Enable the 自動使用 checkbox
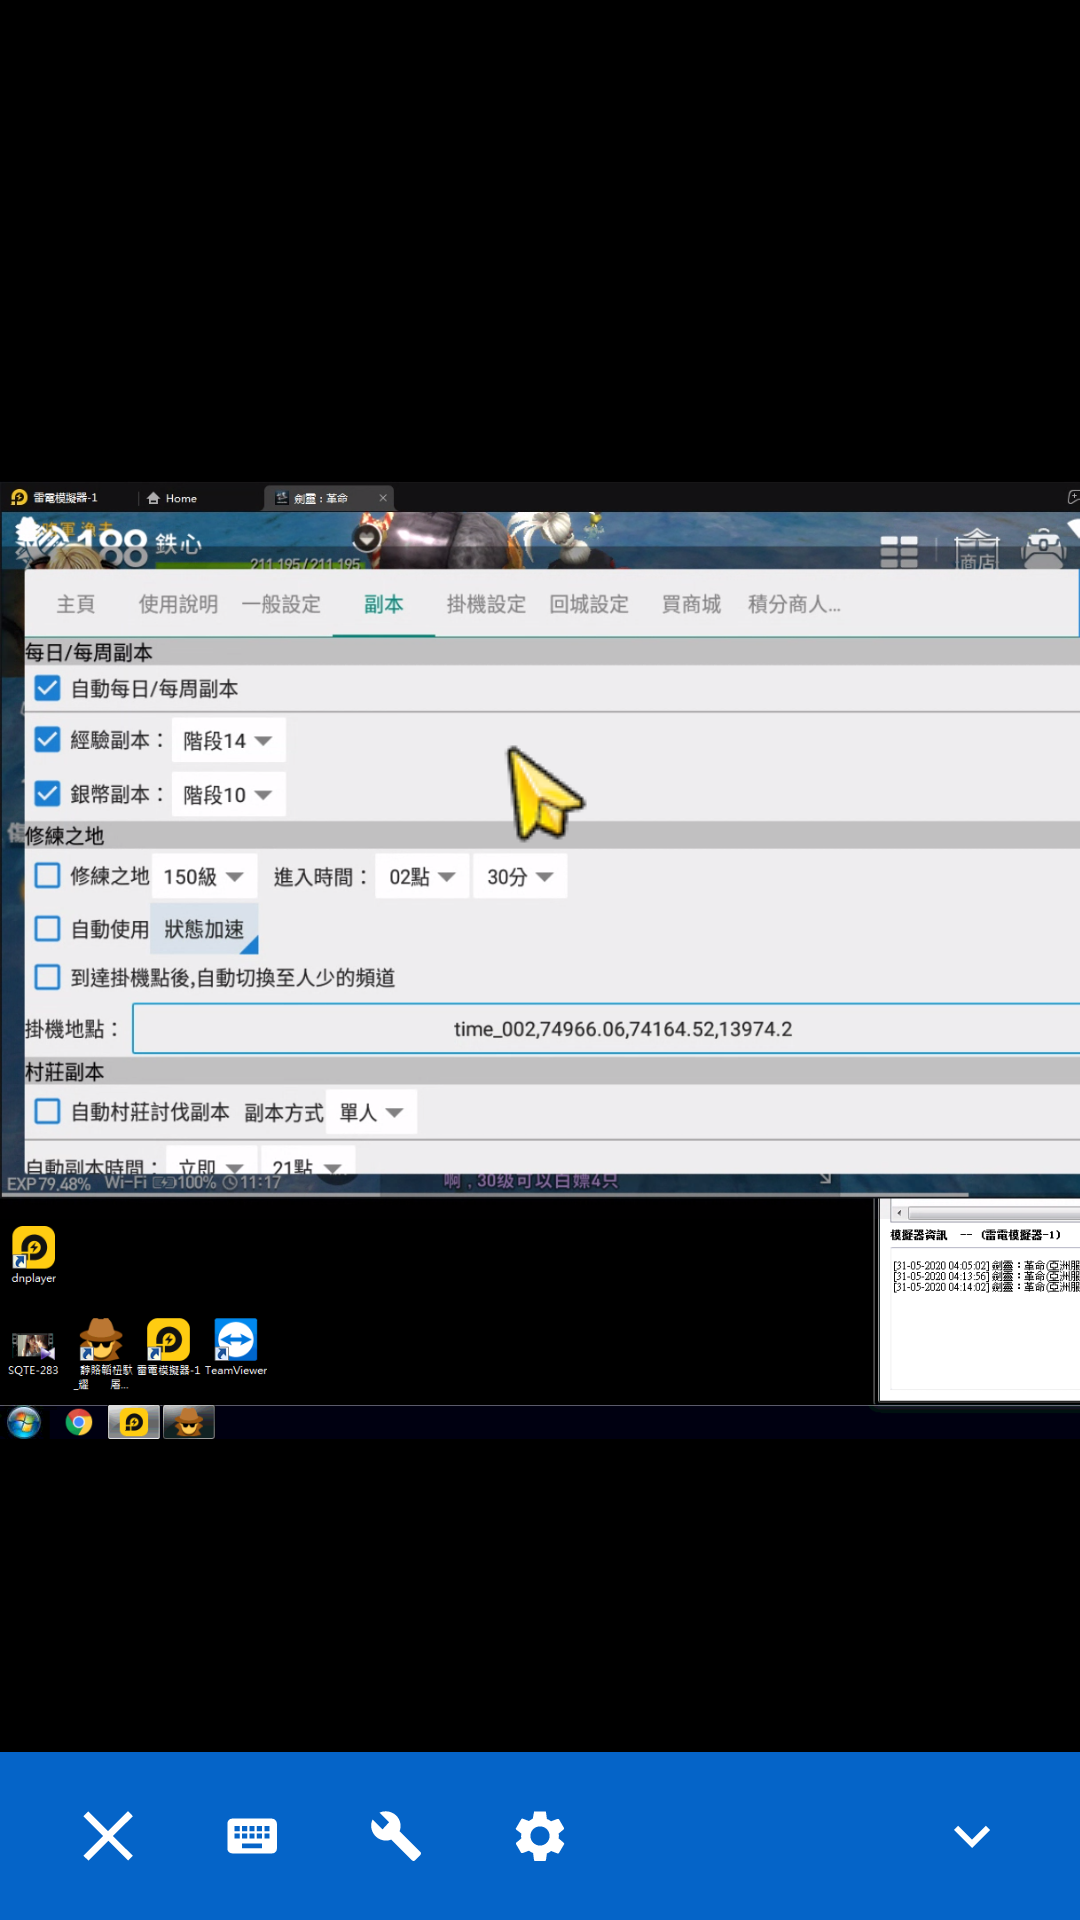 coord(47,928)
